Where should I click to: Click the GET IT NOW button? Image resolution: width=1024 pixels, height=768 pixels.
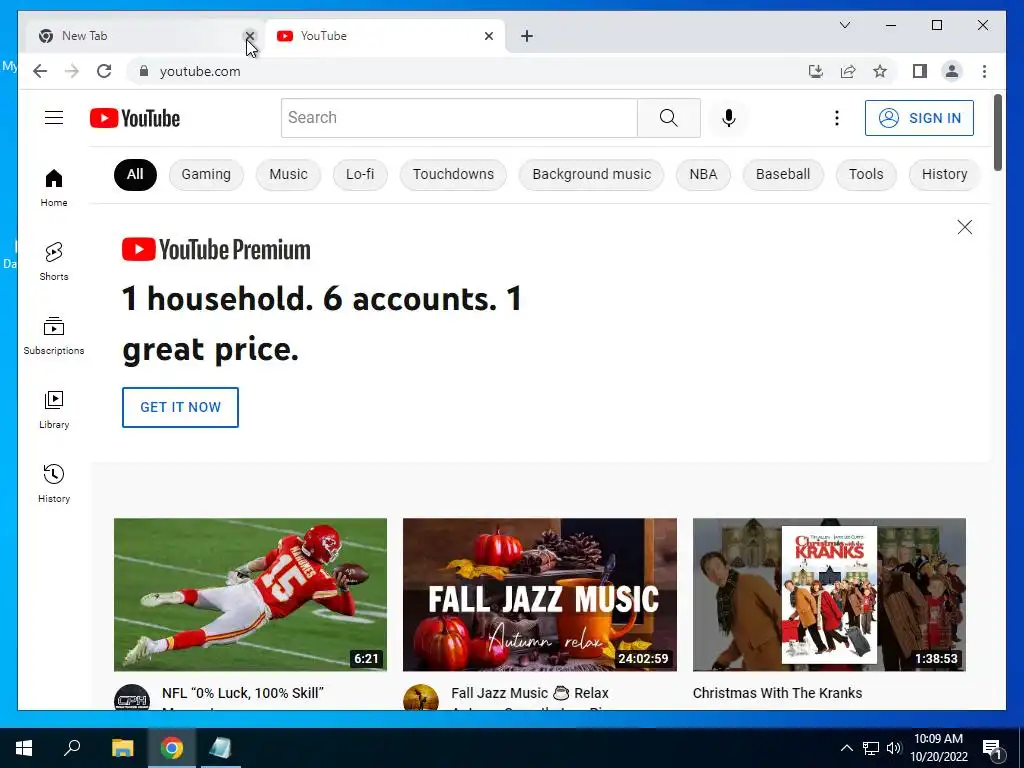point(180,408)
